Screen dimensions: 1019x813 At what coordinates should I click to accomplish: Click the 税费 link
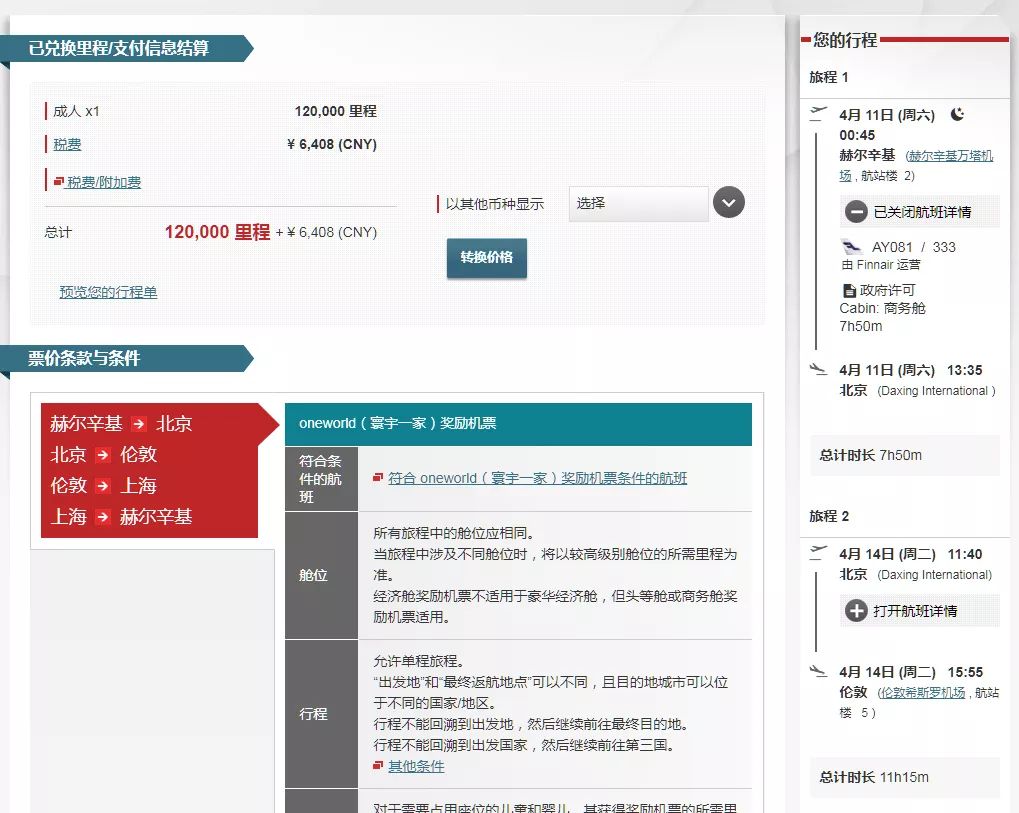(x=69, y=144)
